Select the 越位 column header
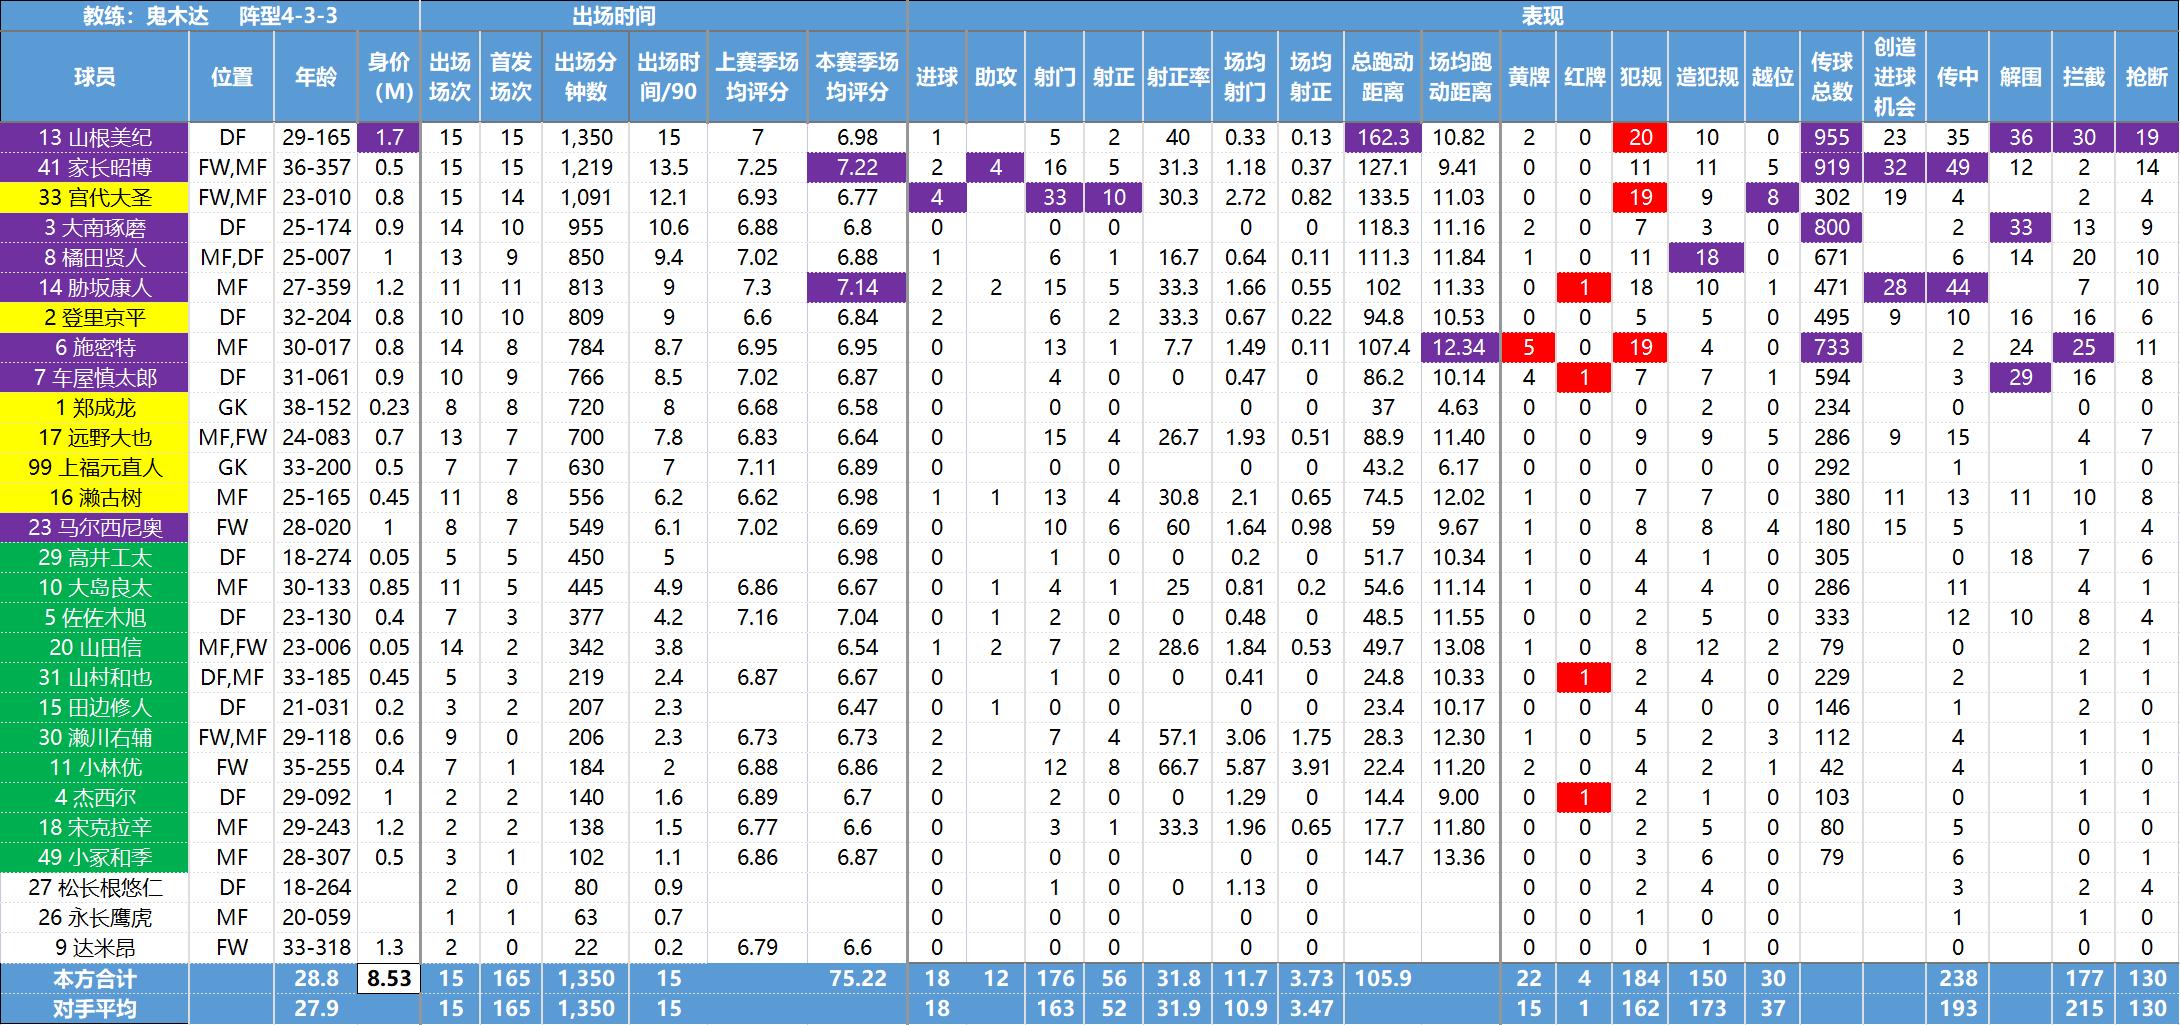The width and height of the screenshot is (2180, 1025). [x=1773, y=77]
